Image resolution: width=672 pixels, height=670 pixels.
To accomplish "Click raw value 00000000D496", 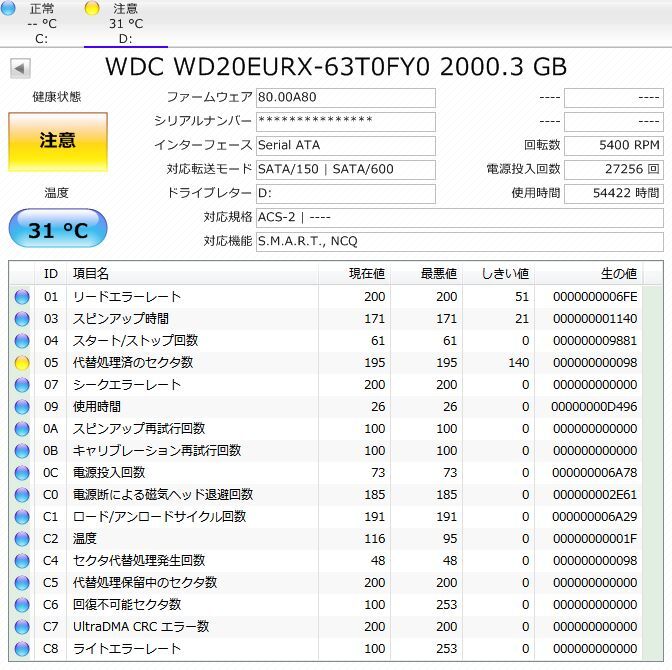I will 594,407.
